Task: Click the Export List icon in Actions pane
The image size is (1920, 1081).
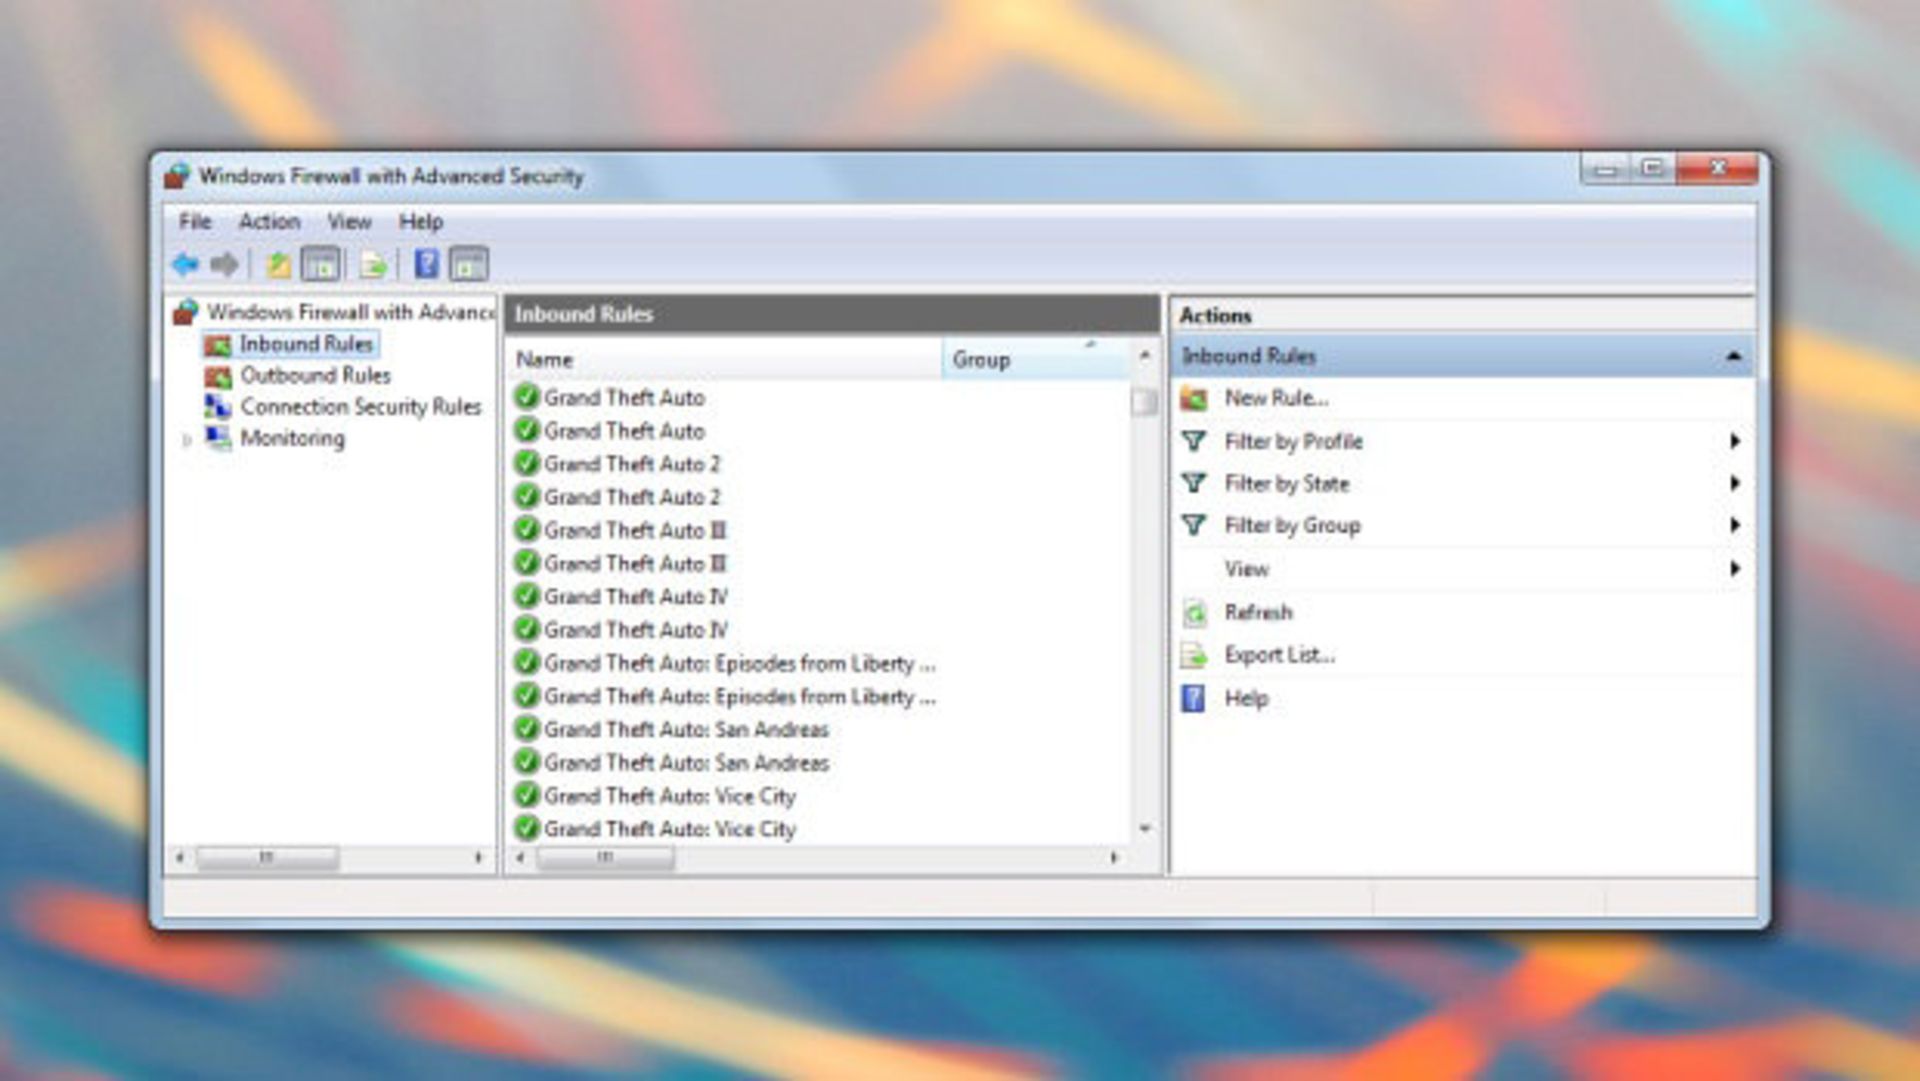Action: pos(1194,655)
